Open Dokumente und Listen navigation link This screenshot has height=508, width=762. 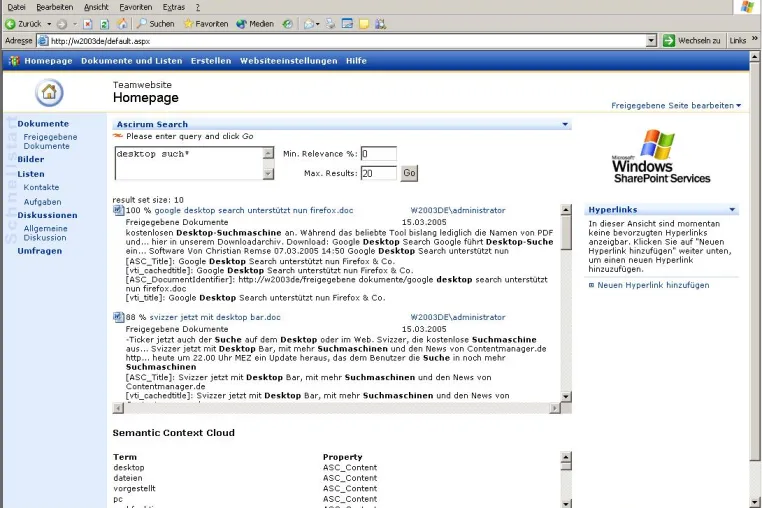pos(131,61)
